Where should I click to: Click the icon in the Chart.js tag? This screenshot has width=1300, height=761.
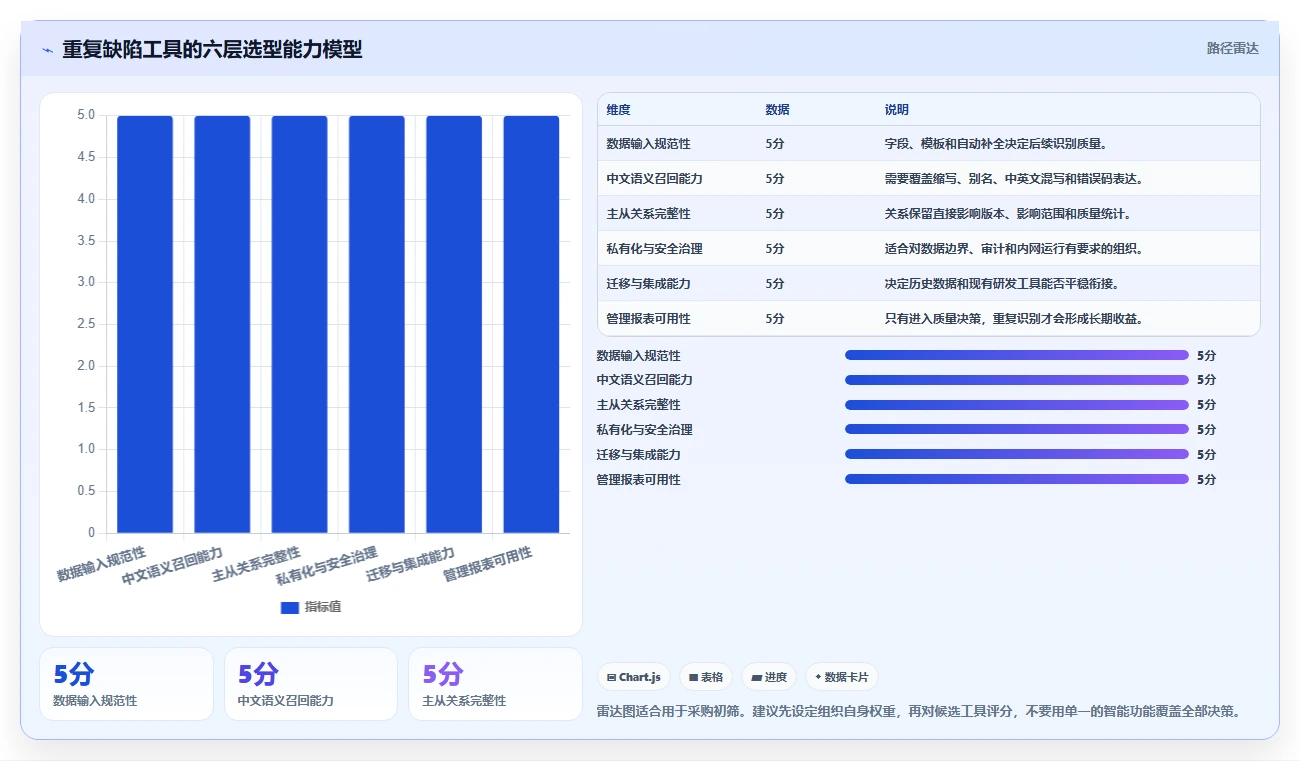click(x=611, y=677)
